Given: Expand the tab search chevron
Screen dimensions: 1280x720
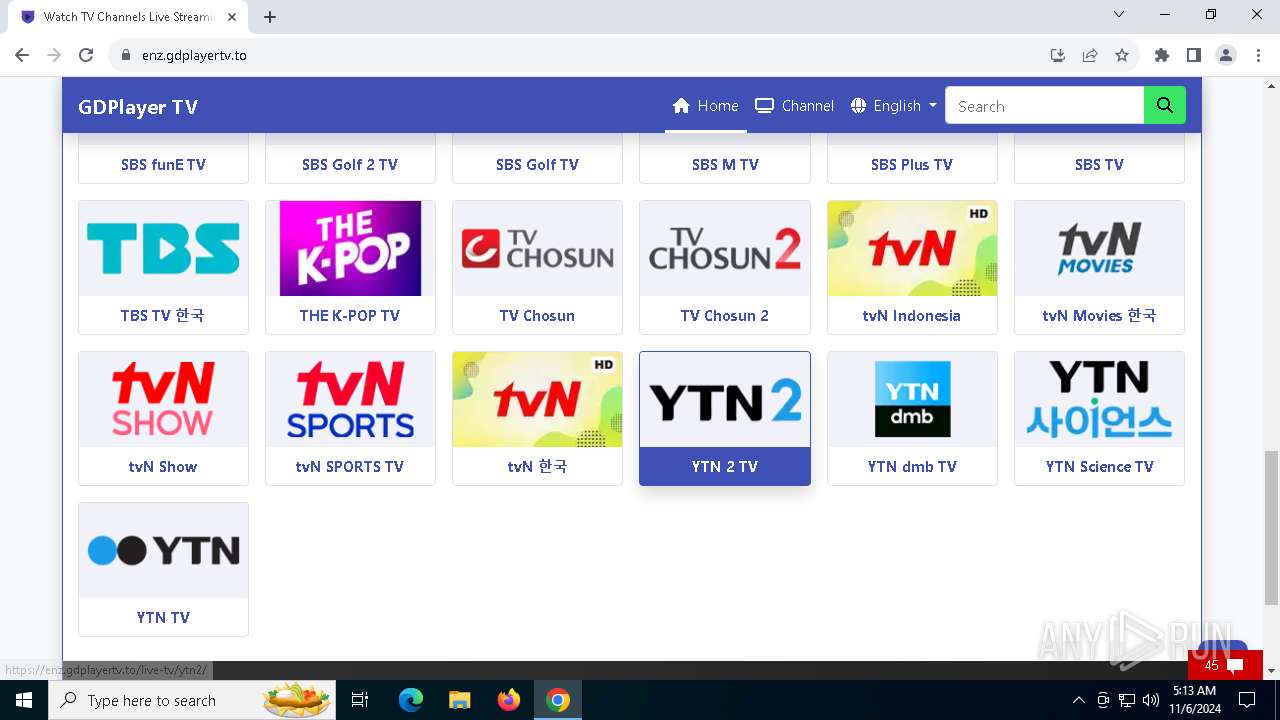Looking at the screenshot, I should [x=1119, y=14].
